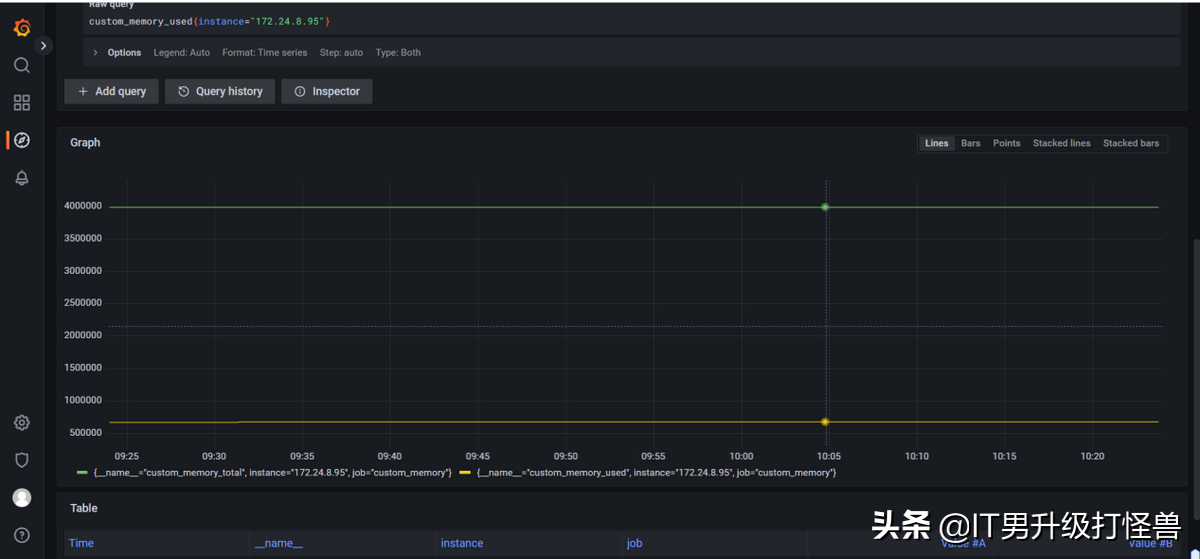The height and width of the screenshot is (559, 1200).
Task: Select Stacked bars graph style
Action: coord(1131,144)
